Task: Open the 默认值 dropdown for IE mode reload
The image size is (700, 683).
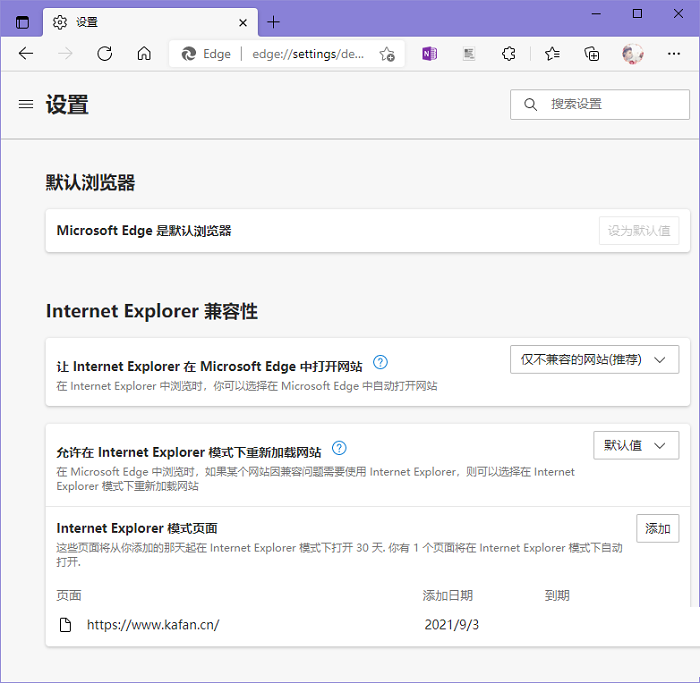Action: 635,446
